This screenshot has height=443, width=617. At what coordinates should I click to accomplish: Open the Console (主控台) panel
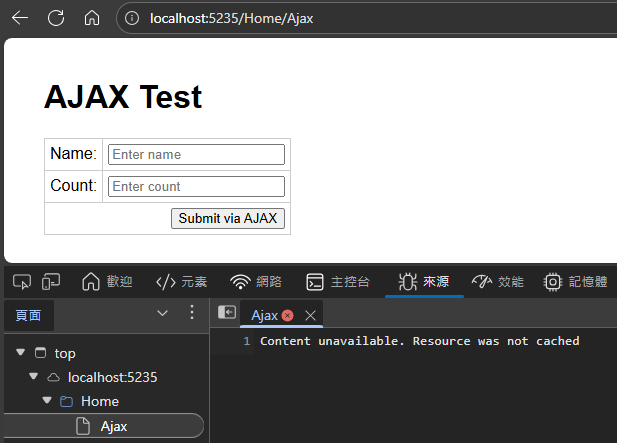click(x=338, y=281)
